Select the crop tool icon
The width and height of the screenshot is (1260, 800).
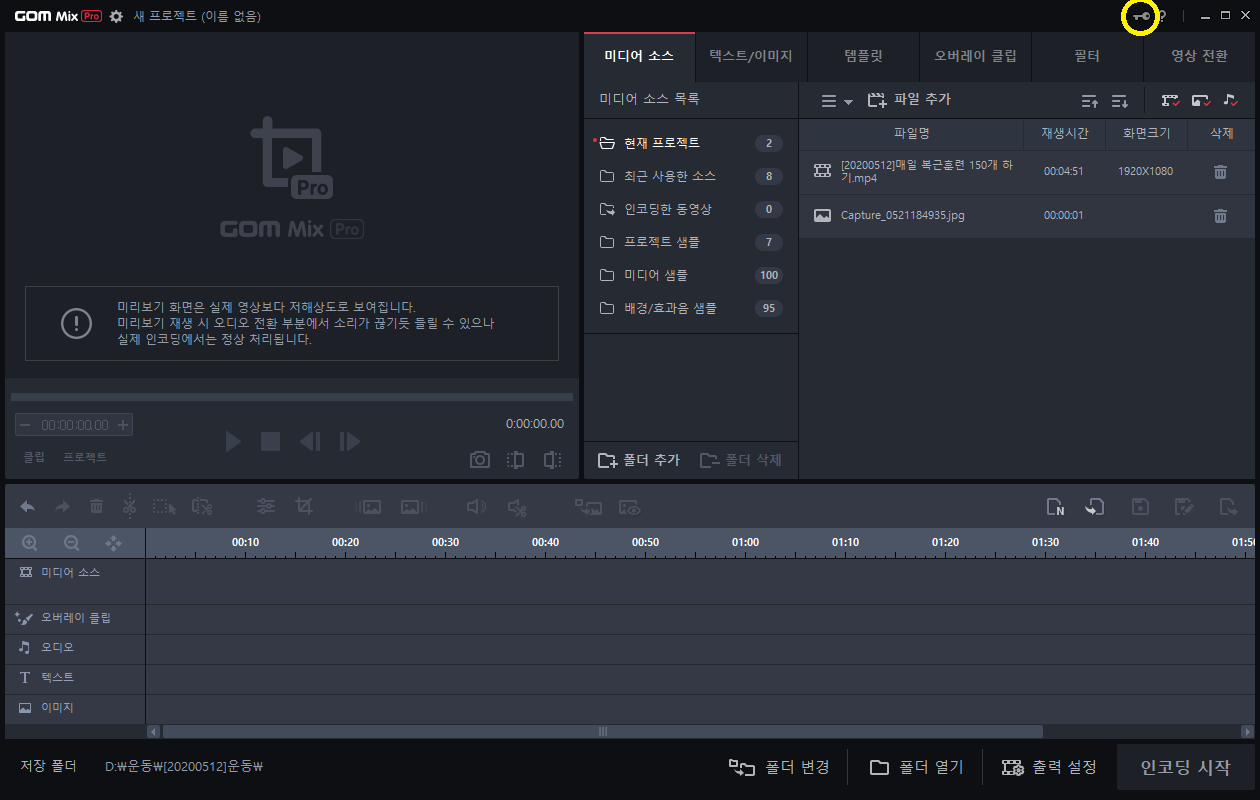tap(304, 507)
